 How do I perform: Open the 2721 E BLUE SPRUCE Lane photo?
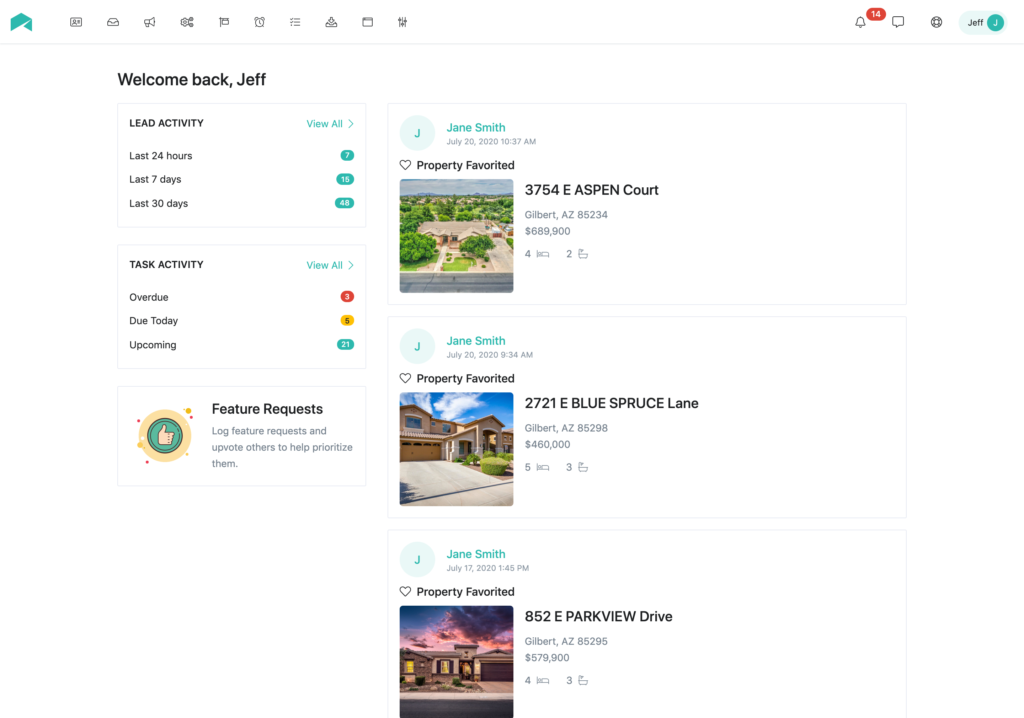point(456,449)
